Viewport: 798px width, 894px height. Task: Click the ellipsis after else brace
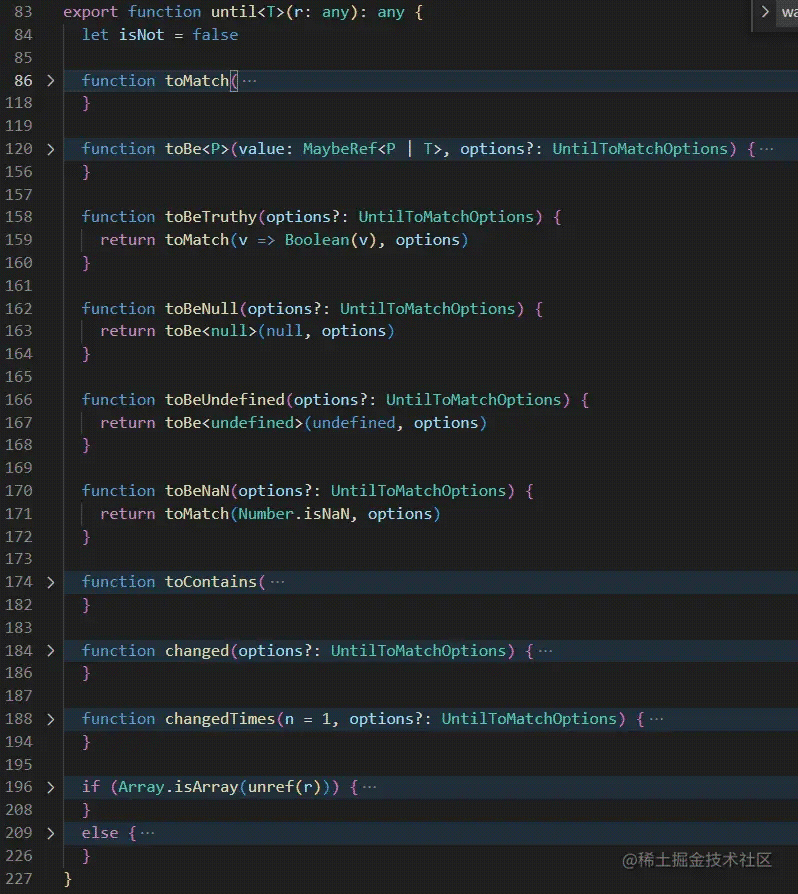click(147, 833)
